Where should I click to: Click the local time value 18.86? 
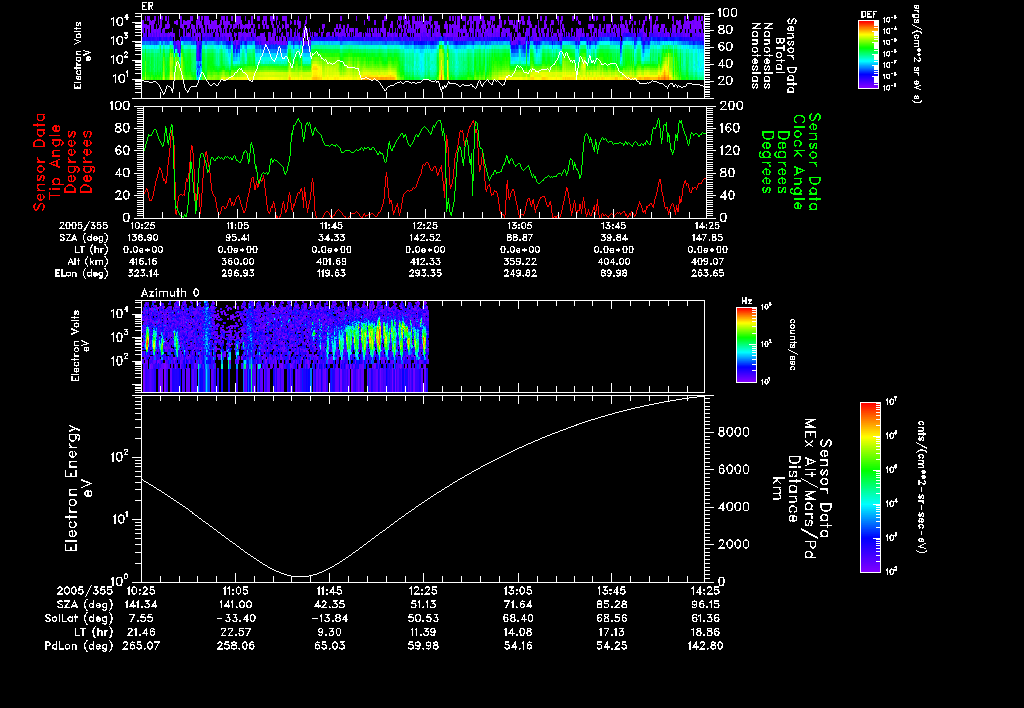point(705,632)
